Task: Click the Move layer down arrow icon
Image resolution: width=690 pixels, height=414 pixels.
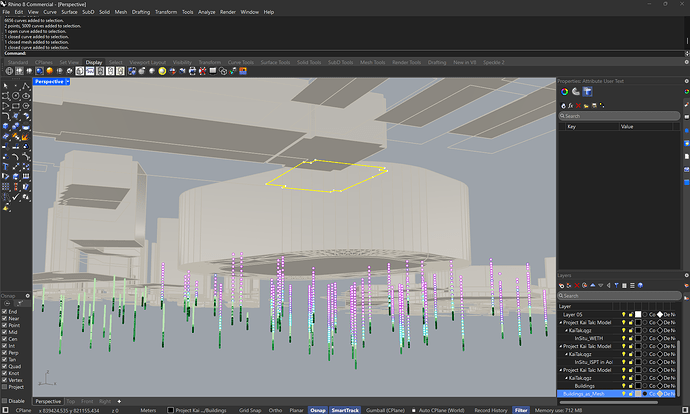Action: pyautogui.click(x=601, y=286)
